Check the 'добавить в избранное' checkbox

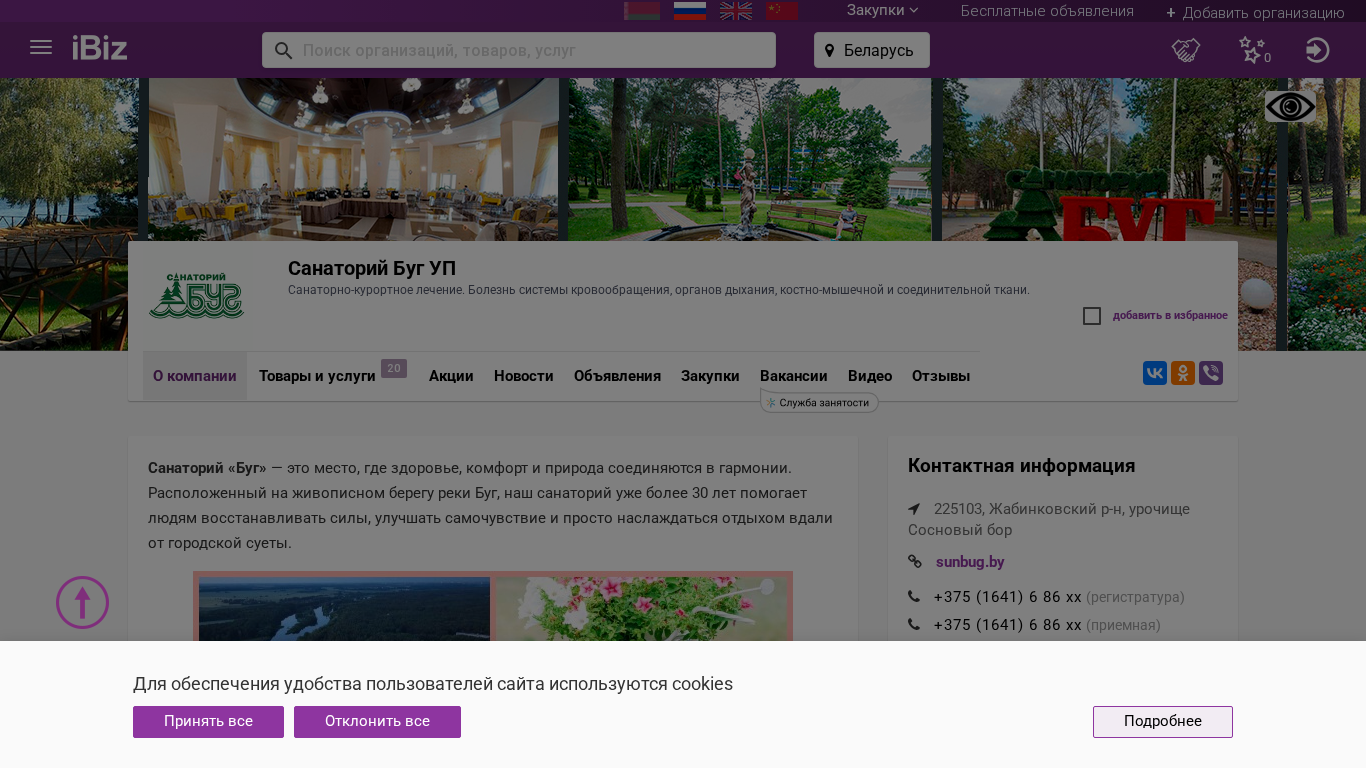(1092, 316)
